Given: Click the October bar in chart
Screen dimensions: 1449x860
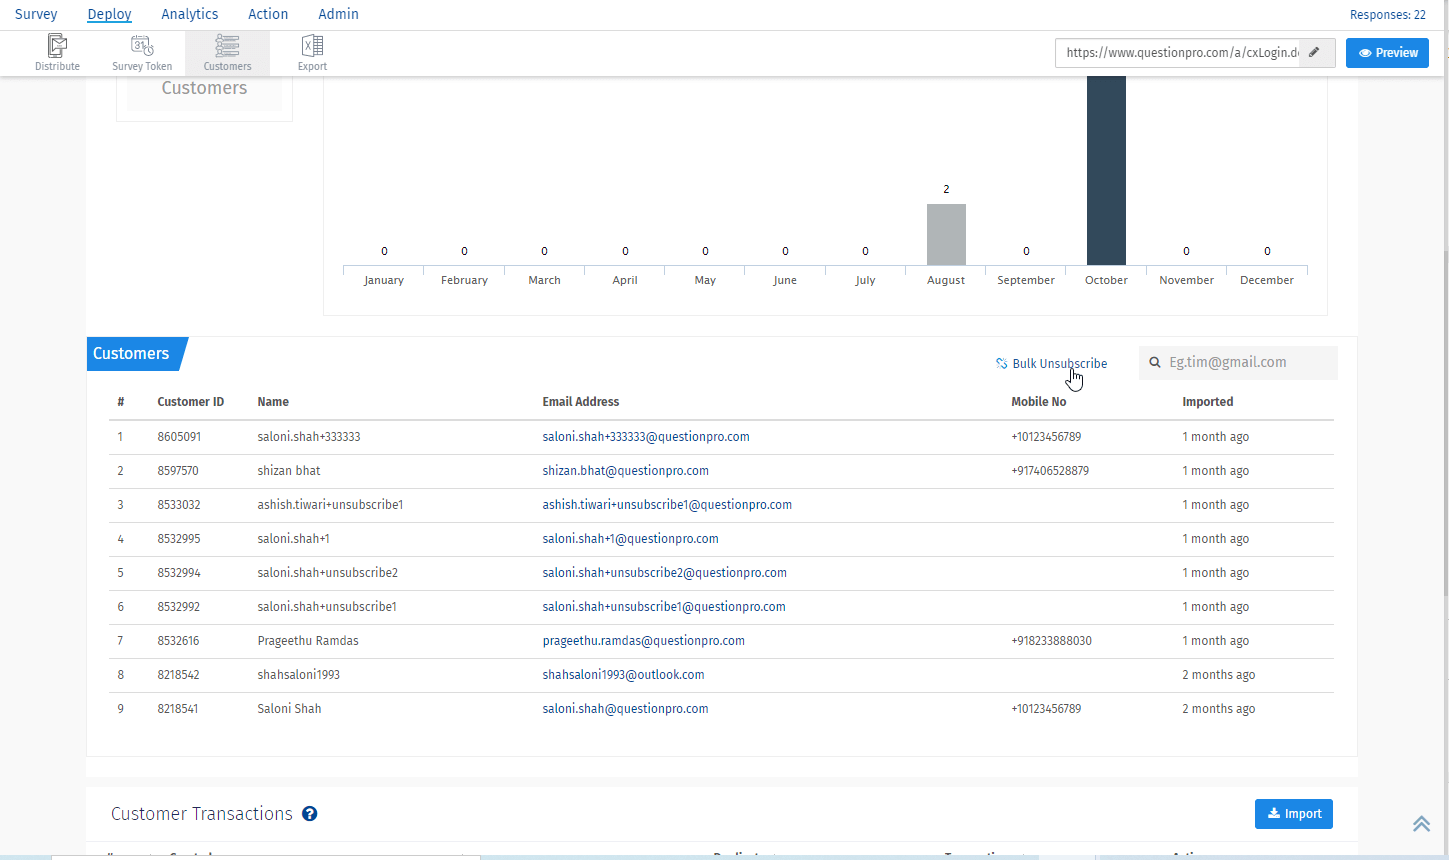Looking at the screenshot, I should [1106, 170].
